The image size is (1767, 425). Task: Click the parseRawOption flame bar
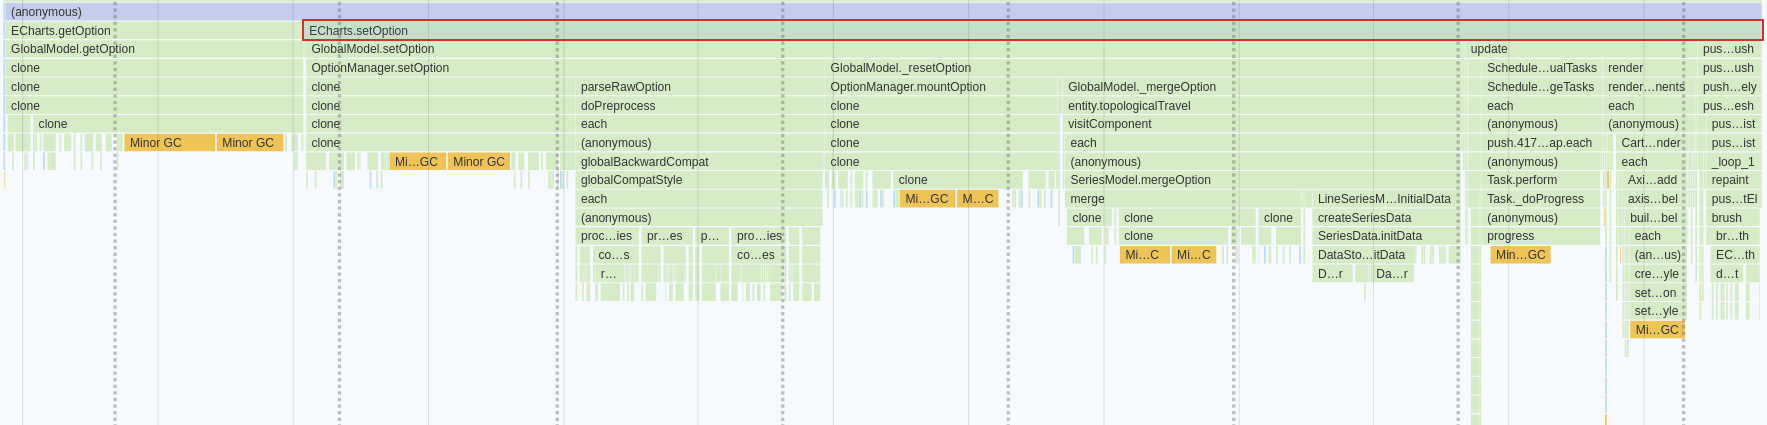(698, 87)
